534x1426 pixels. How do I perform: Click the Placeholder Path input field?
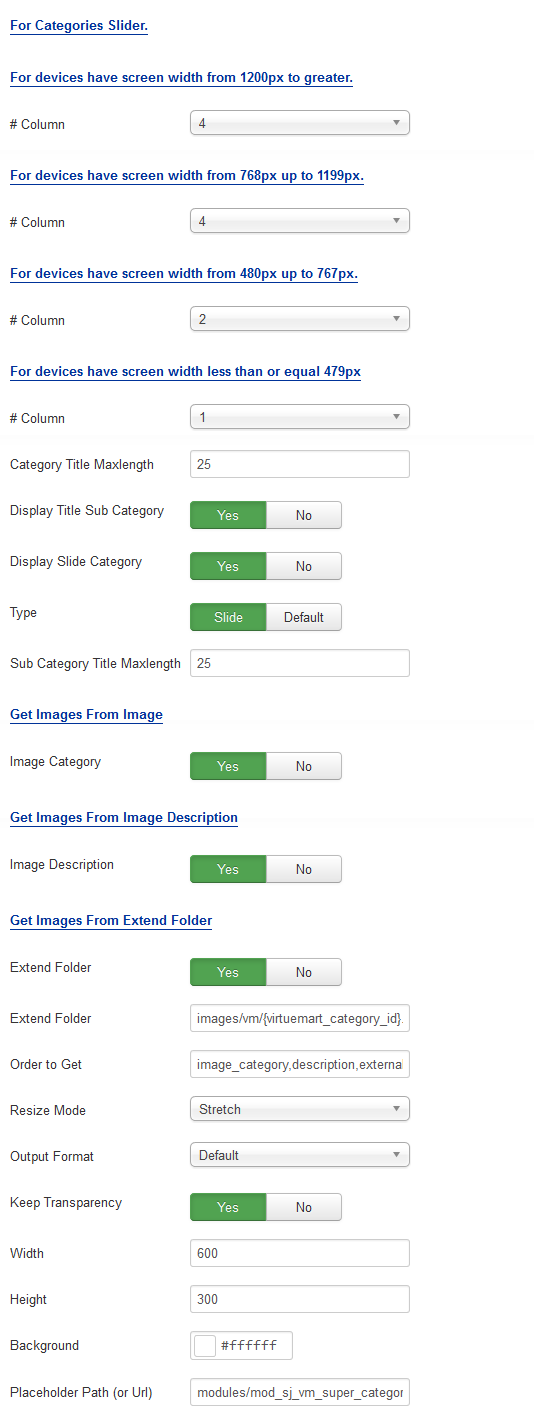(x=300, y=1392)
